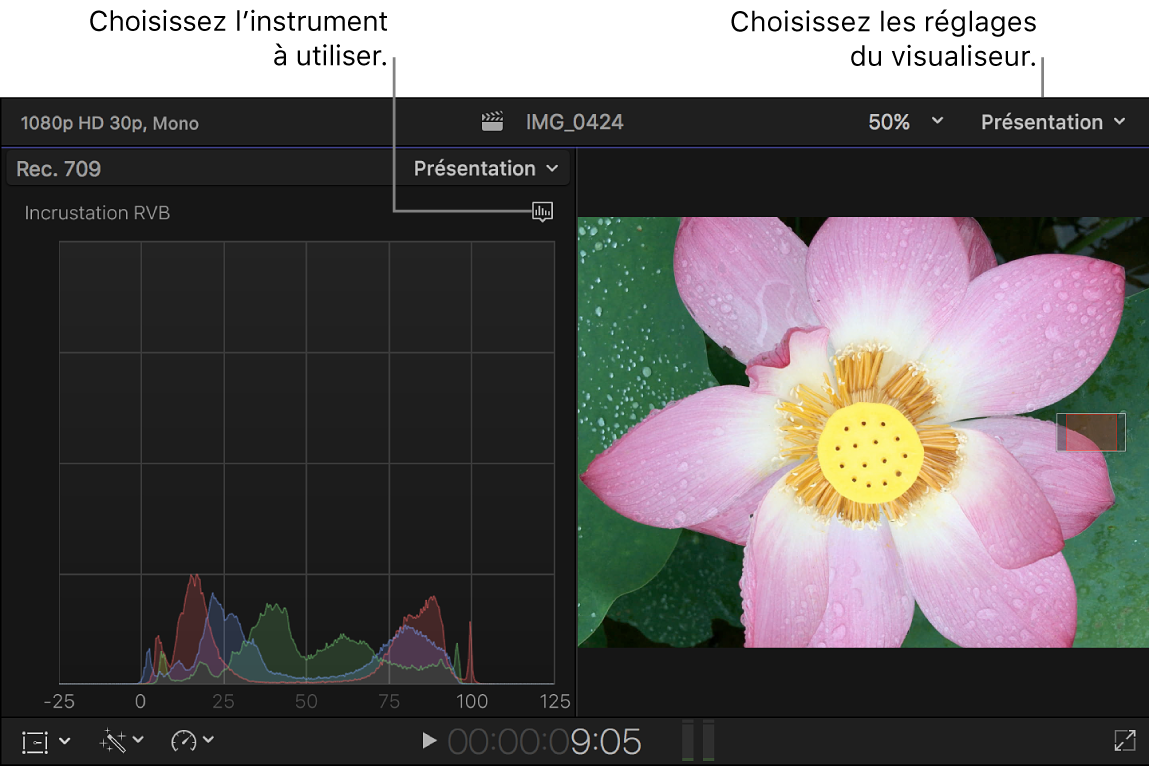The image size is (1149, 766).
Task: Open the Présentation menu of the viewer
Action: [x=1052, y=121]
